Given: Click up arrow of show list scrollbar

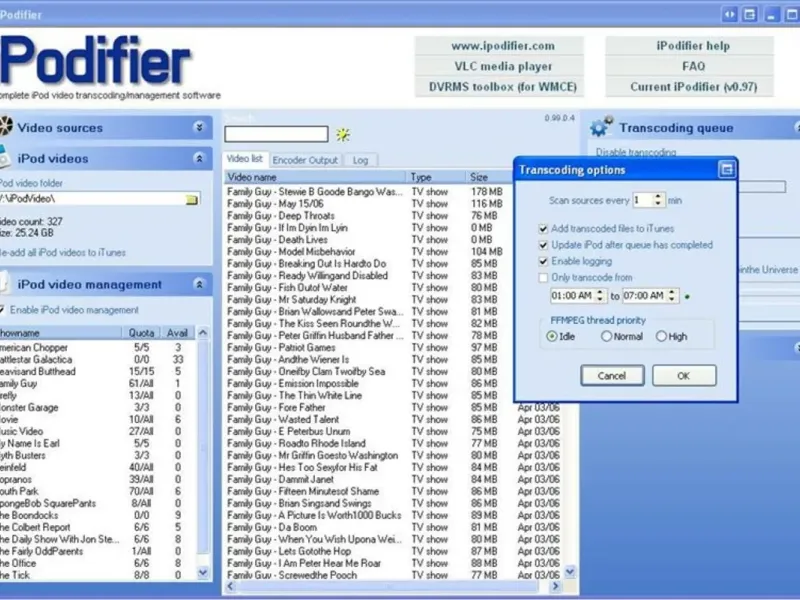Looking at the screenshot, I should point(203,333).
